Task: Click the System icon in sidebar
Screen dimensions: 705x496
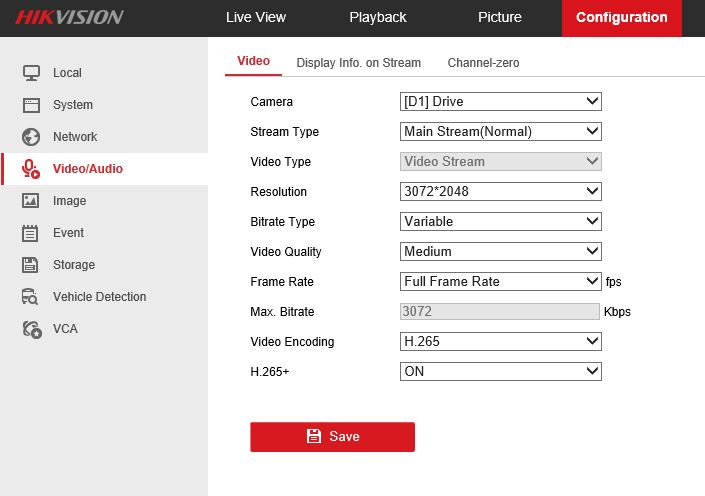Action: [31, 105]
